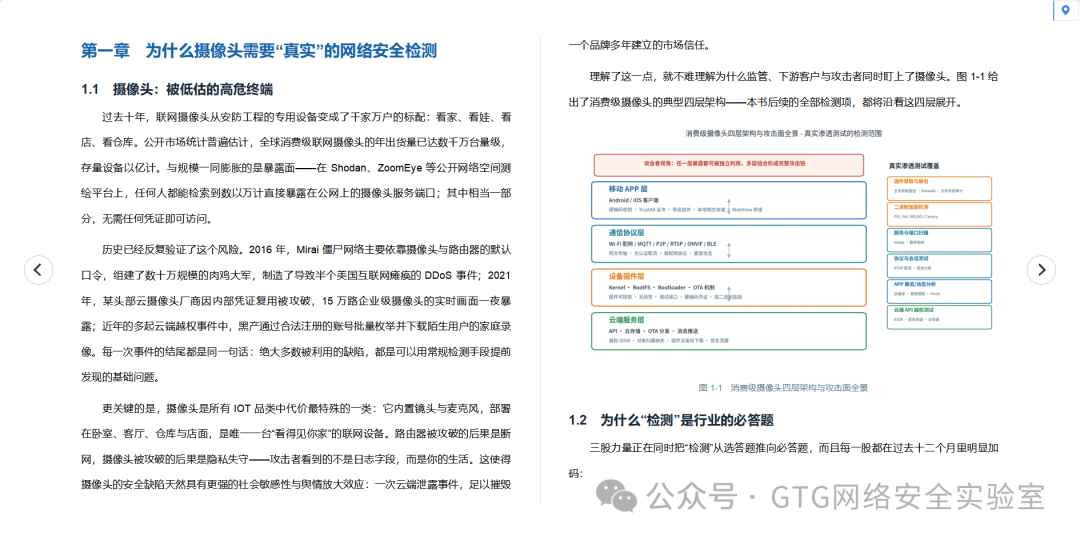Click the 云端 API 越权测试 box
Screen dimensions: 1080x540
[939, 317]
